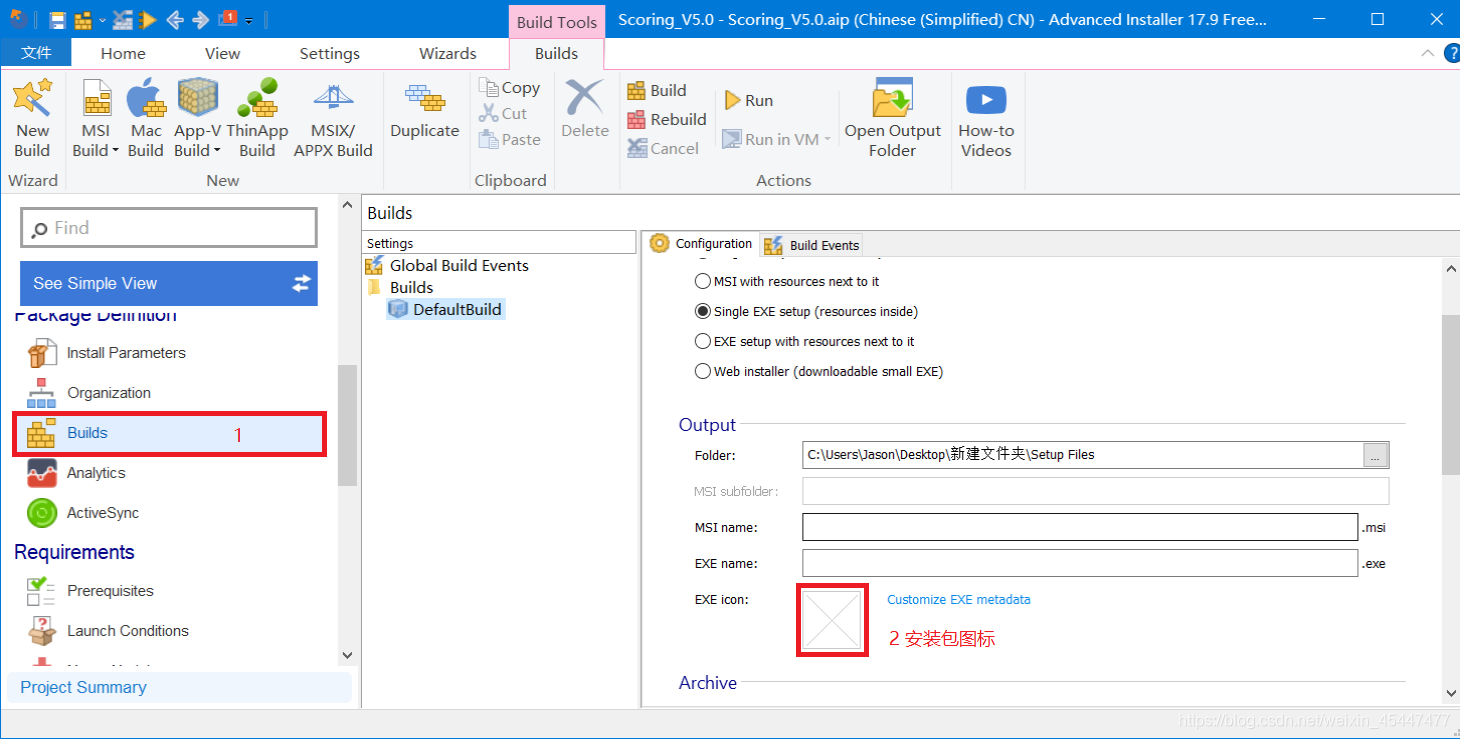Click the Customize EXE metadata link
Image resolution: width=1460 pixels, height=739 pixels.
click(958, 600)
